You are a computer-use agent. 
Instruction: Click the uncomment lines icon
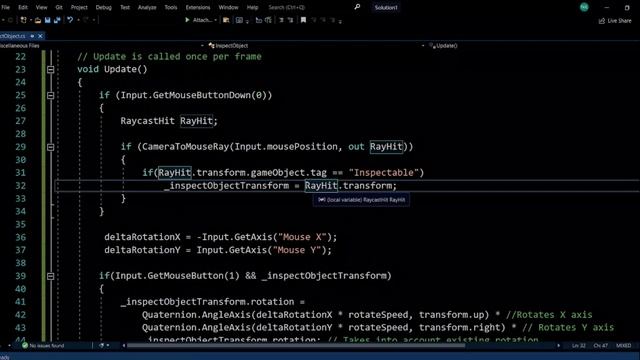pos(268,20)
